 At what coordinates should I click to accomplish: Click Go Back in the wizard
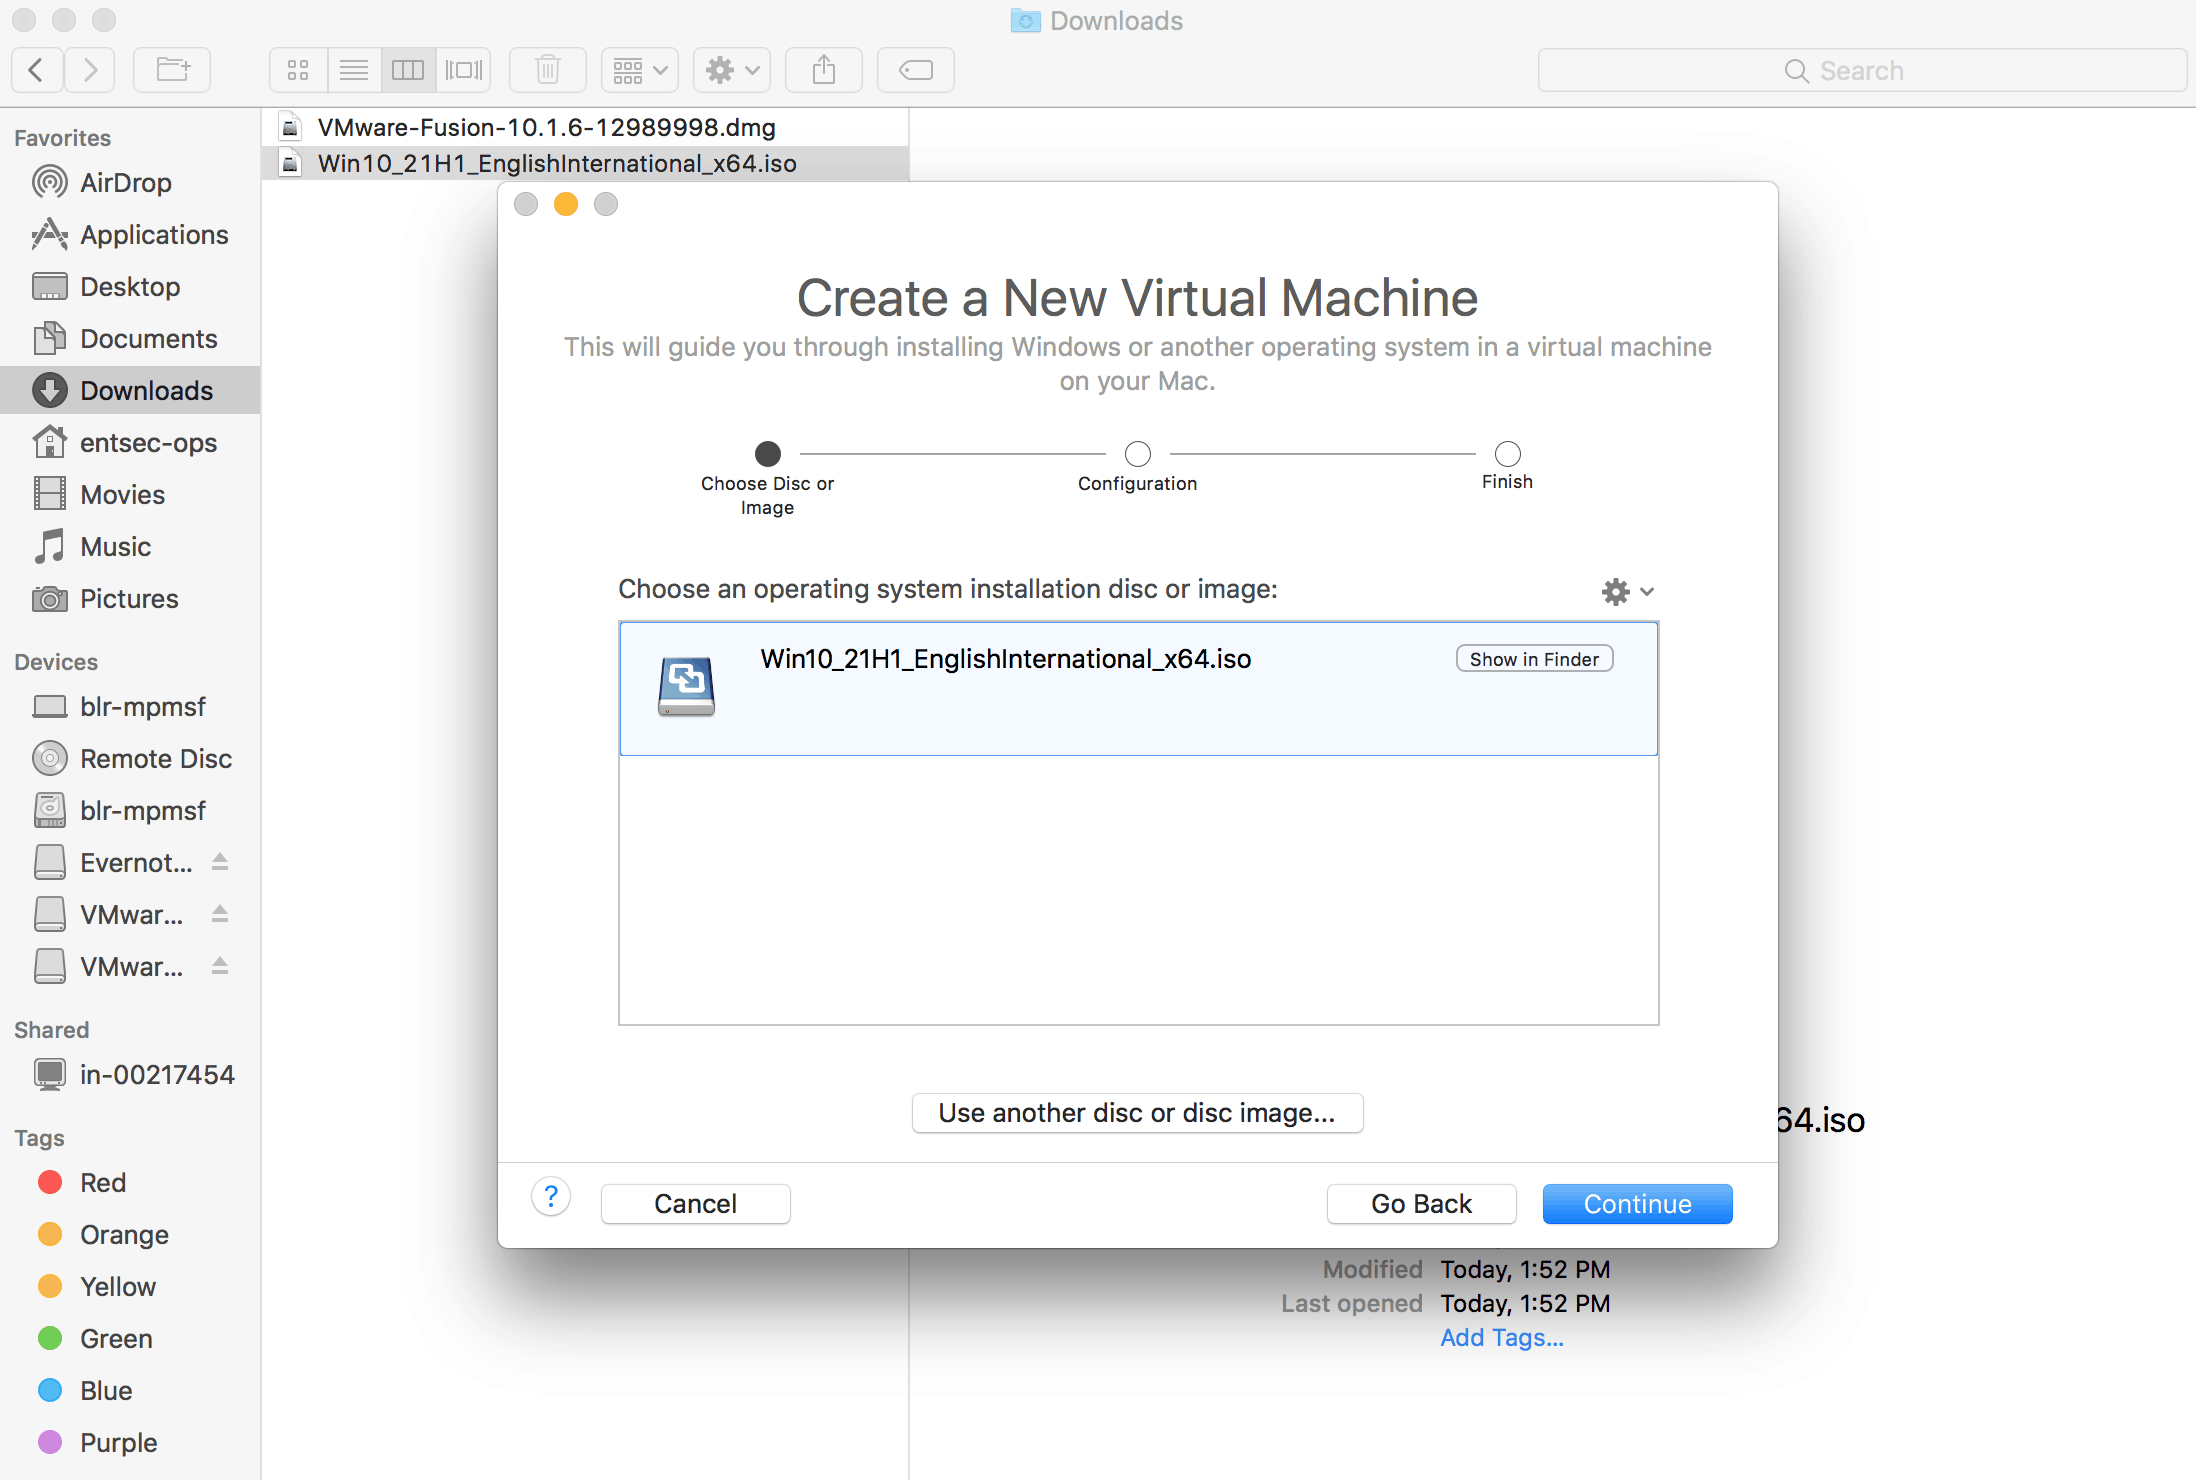1421,1204
